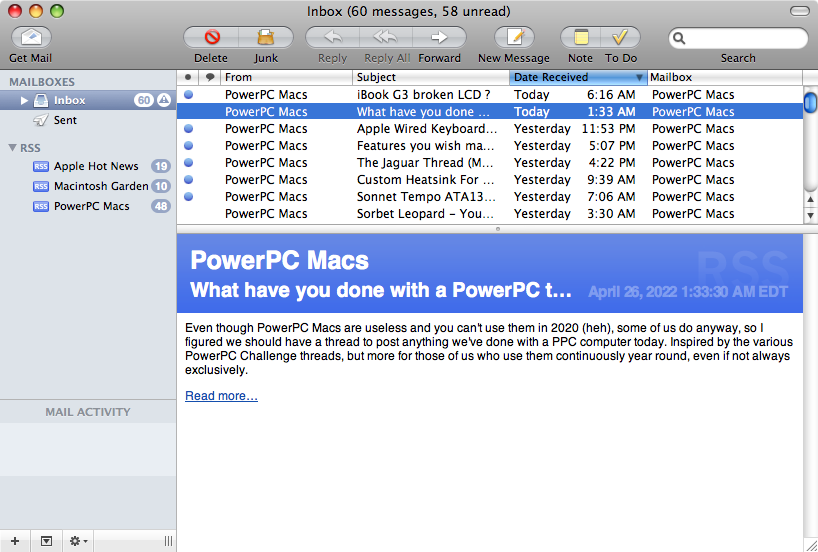Click the Get Mail envelope icon
Viewport: 818px width, 552px height.
pos(31,38)
